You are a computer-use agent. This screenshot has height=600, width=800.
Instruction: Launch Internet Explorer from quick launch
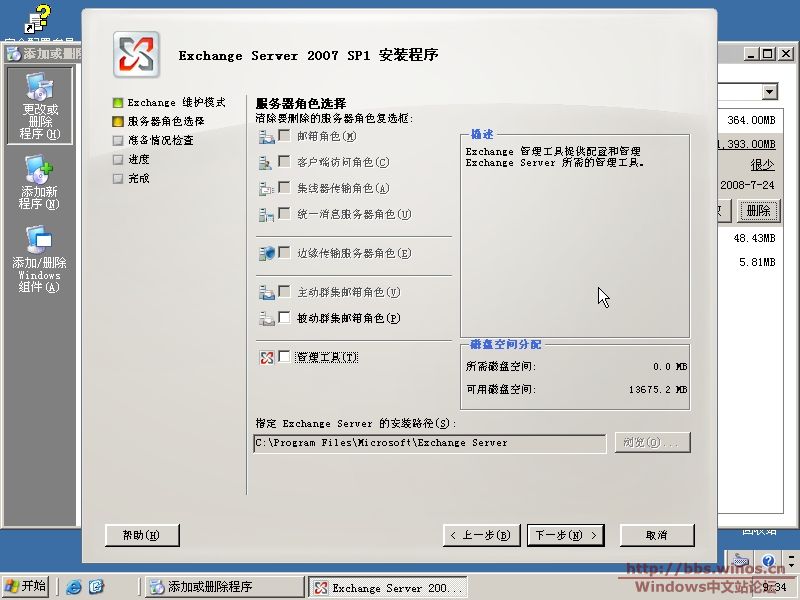tap(74, 587)
